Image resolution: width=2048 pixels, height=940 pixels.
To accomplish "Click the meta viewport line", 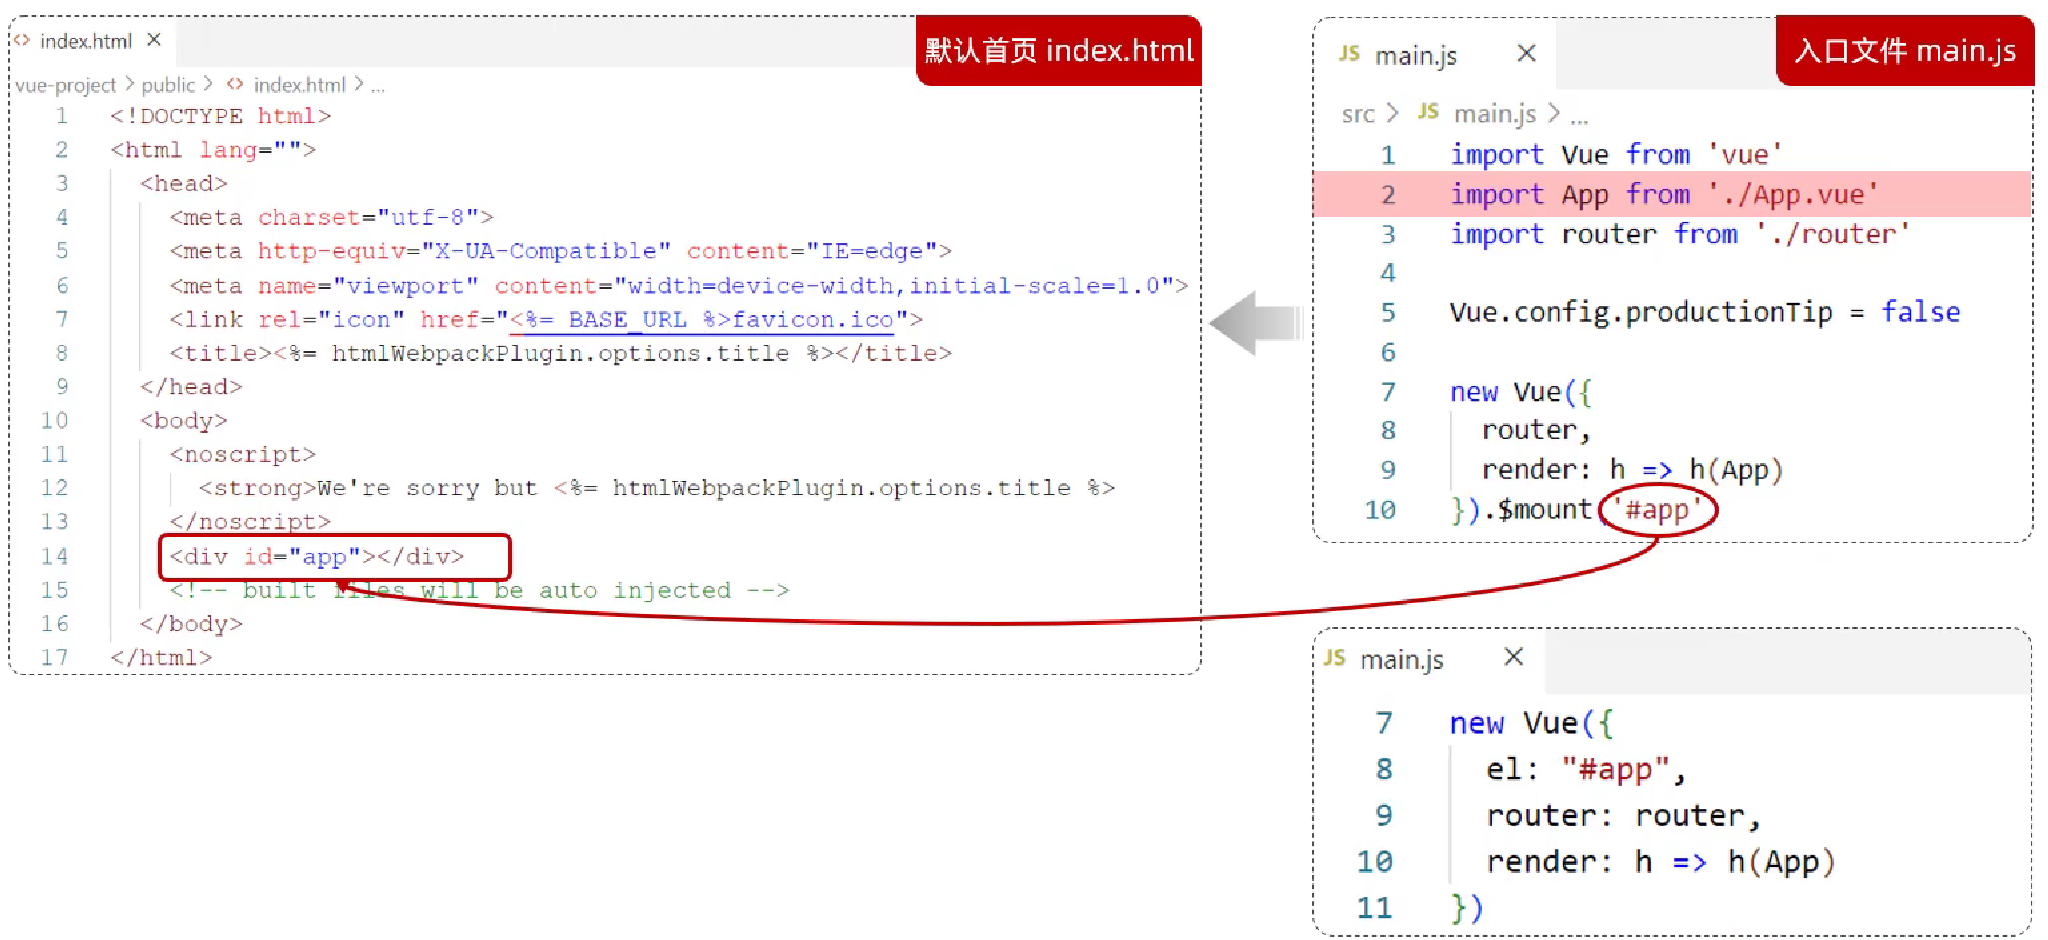I will pyautogui.click(x=679, y=286).
